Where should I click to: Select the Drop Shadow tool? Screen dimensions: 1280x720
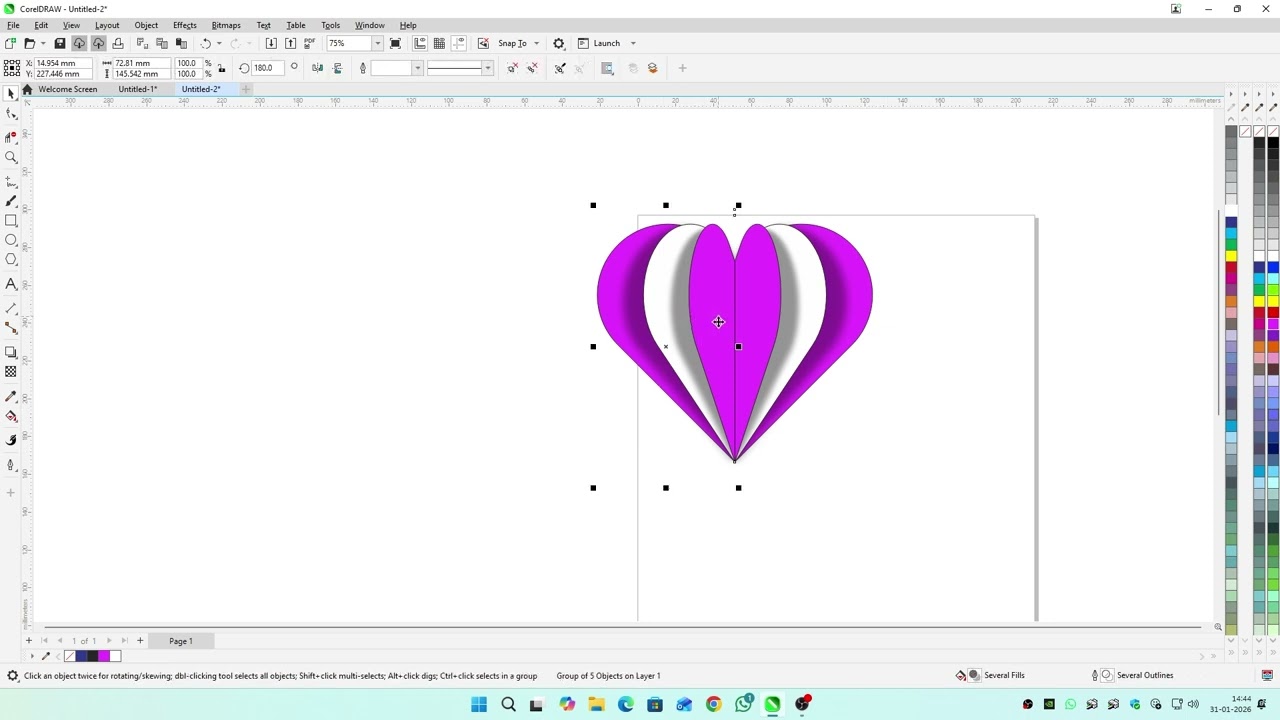coord(11,352)
